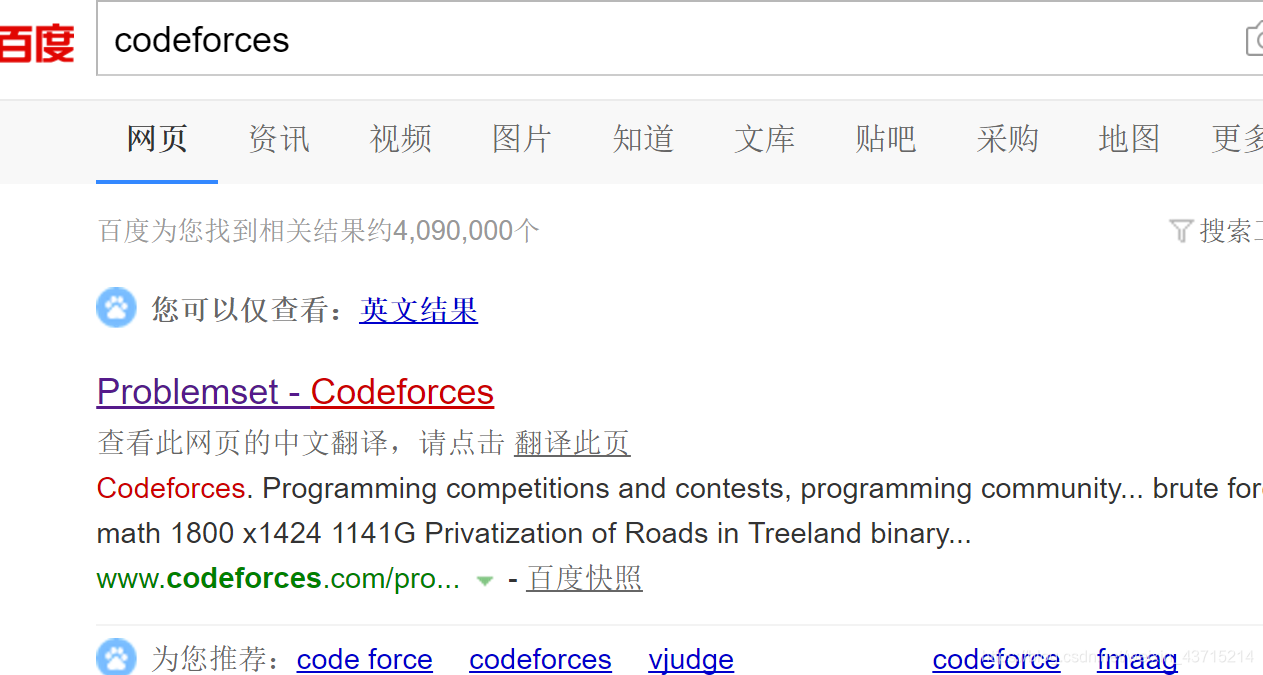
Task: Open the 搜索工具 filter option
Action: [x=1231, y=231]
